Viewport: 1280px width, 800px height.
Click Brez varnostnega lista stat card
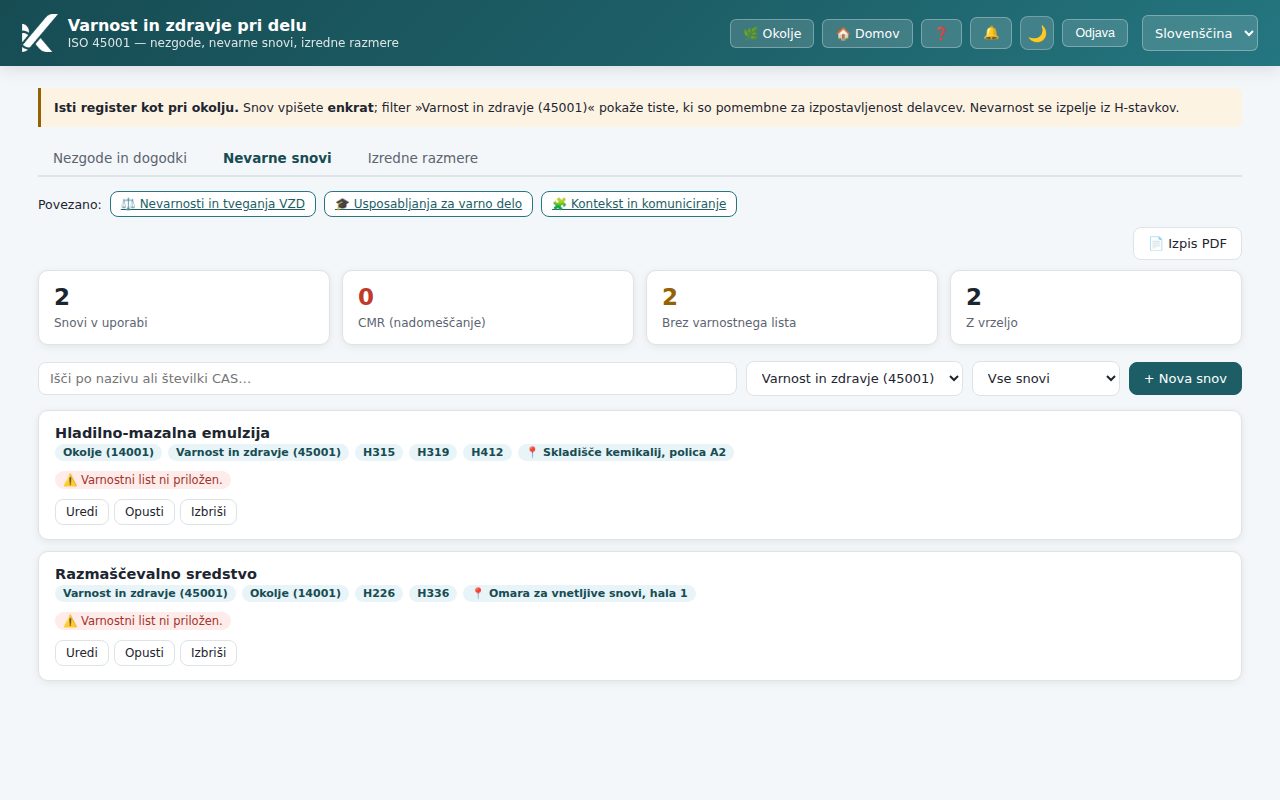point(792,308)
